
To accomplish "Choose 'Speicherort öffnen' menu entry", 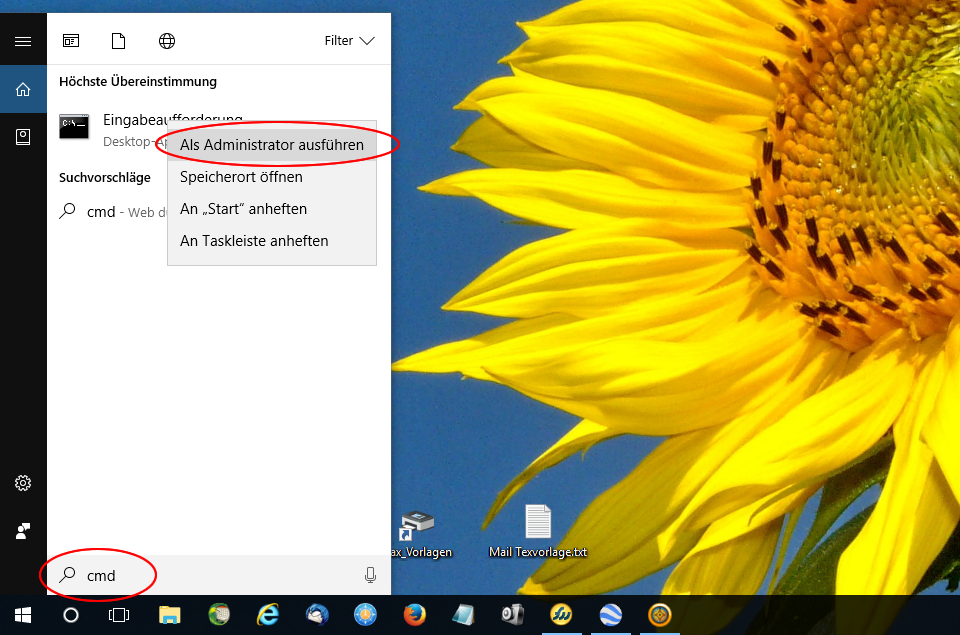I will [x=241, y=177].
